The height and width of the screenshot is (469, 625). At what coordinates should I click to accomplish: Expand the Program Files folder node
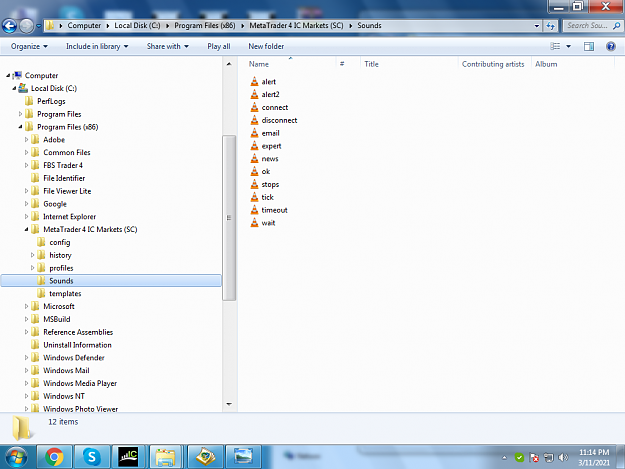20,114
